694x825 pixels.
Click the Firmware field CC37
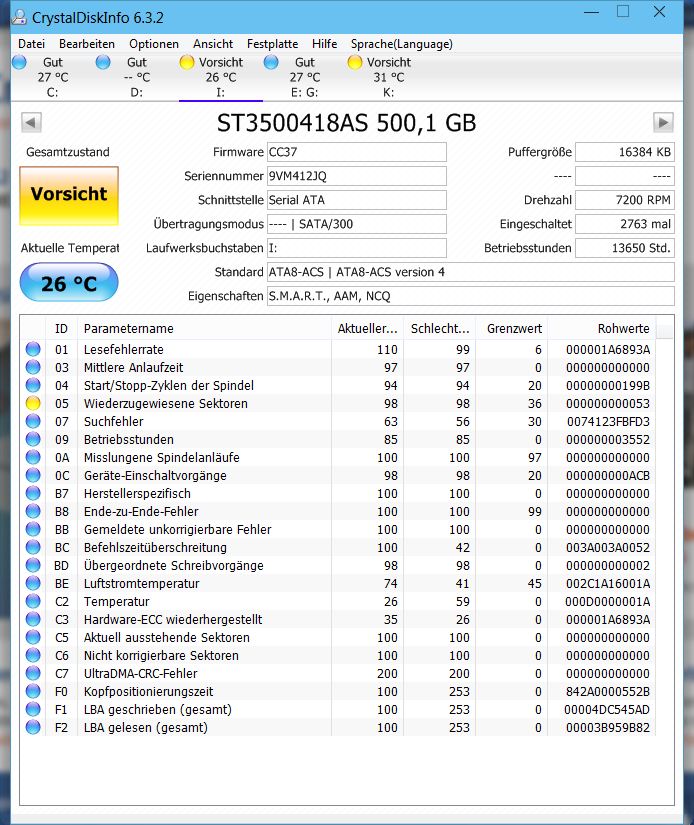pyautogui.click(x=357, y=152)
